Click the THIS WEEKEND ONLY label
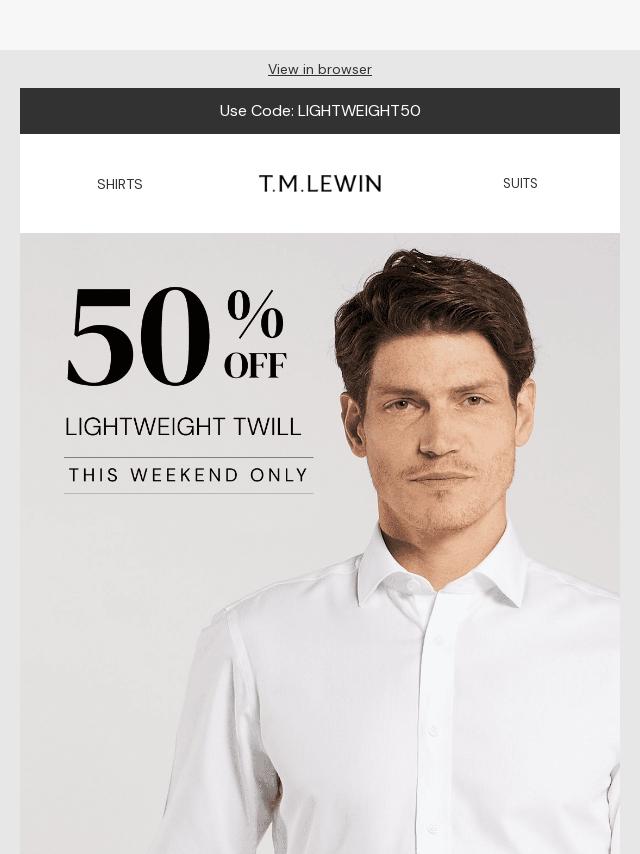Image resolution: width=640 pixels, height=854 pixels. [x=188, y=475]
